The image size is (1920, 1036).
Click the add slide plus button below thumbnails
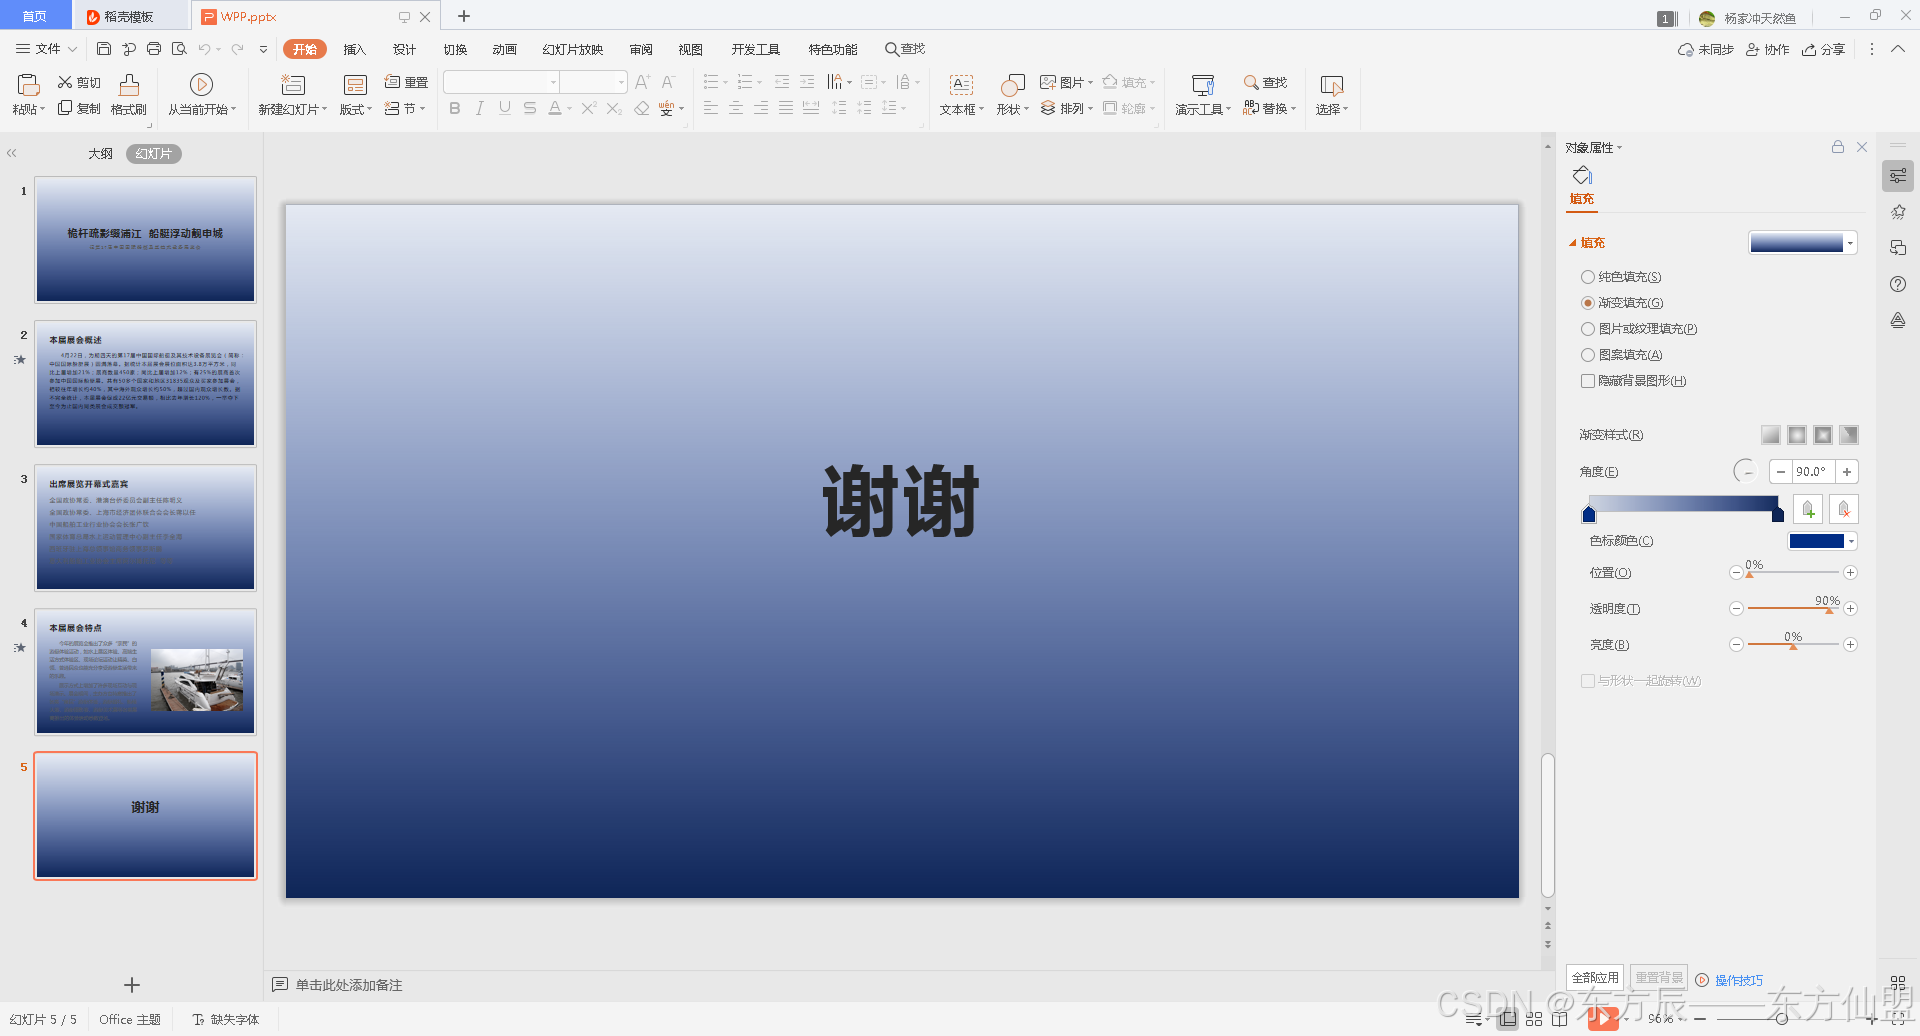click(x=132, y=985)
